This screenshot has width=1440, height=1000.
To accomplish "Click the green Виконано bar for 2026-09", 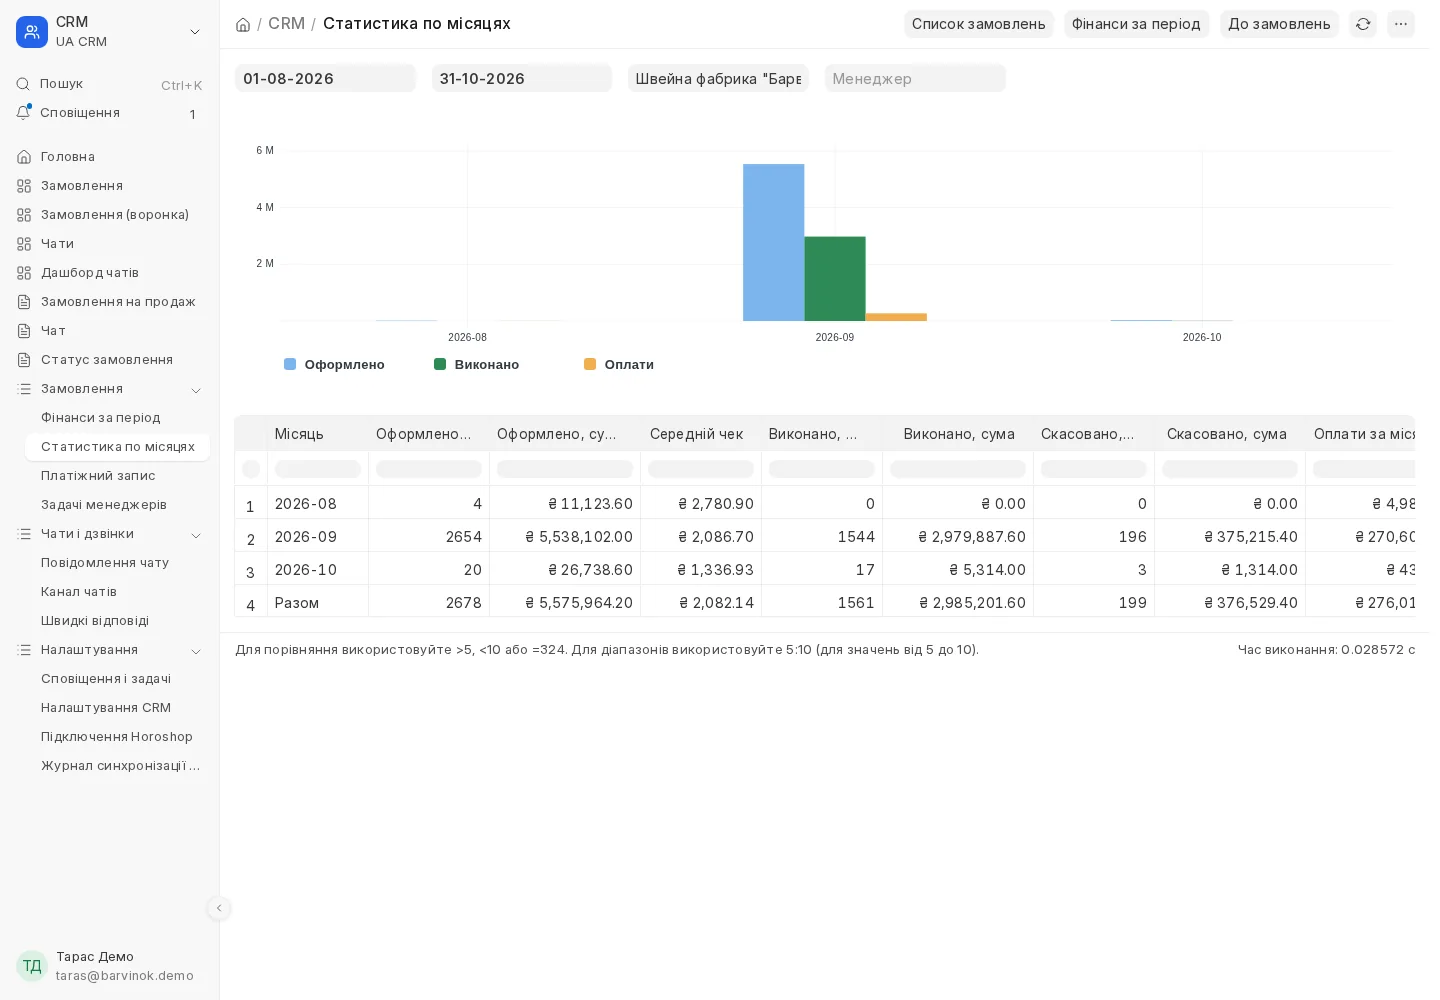I will point(835,279).
